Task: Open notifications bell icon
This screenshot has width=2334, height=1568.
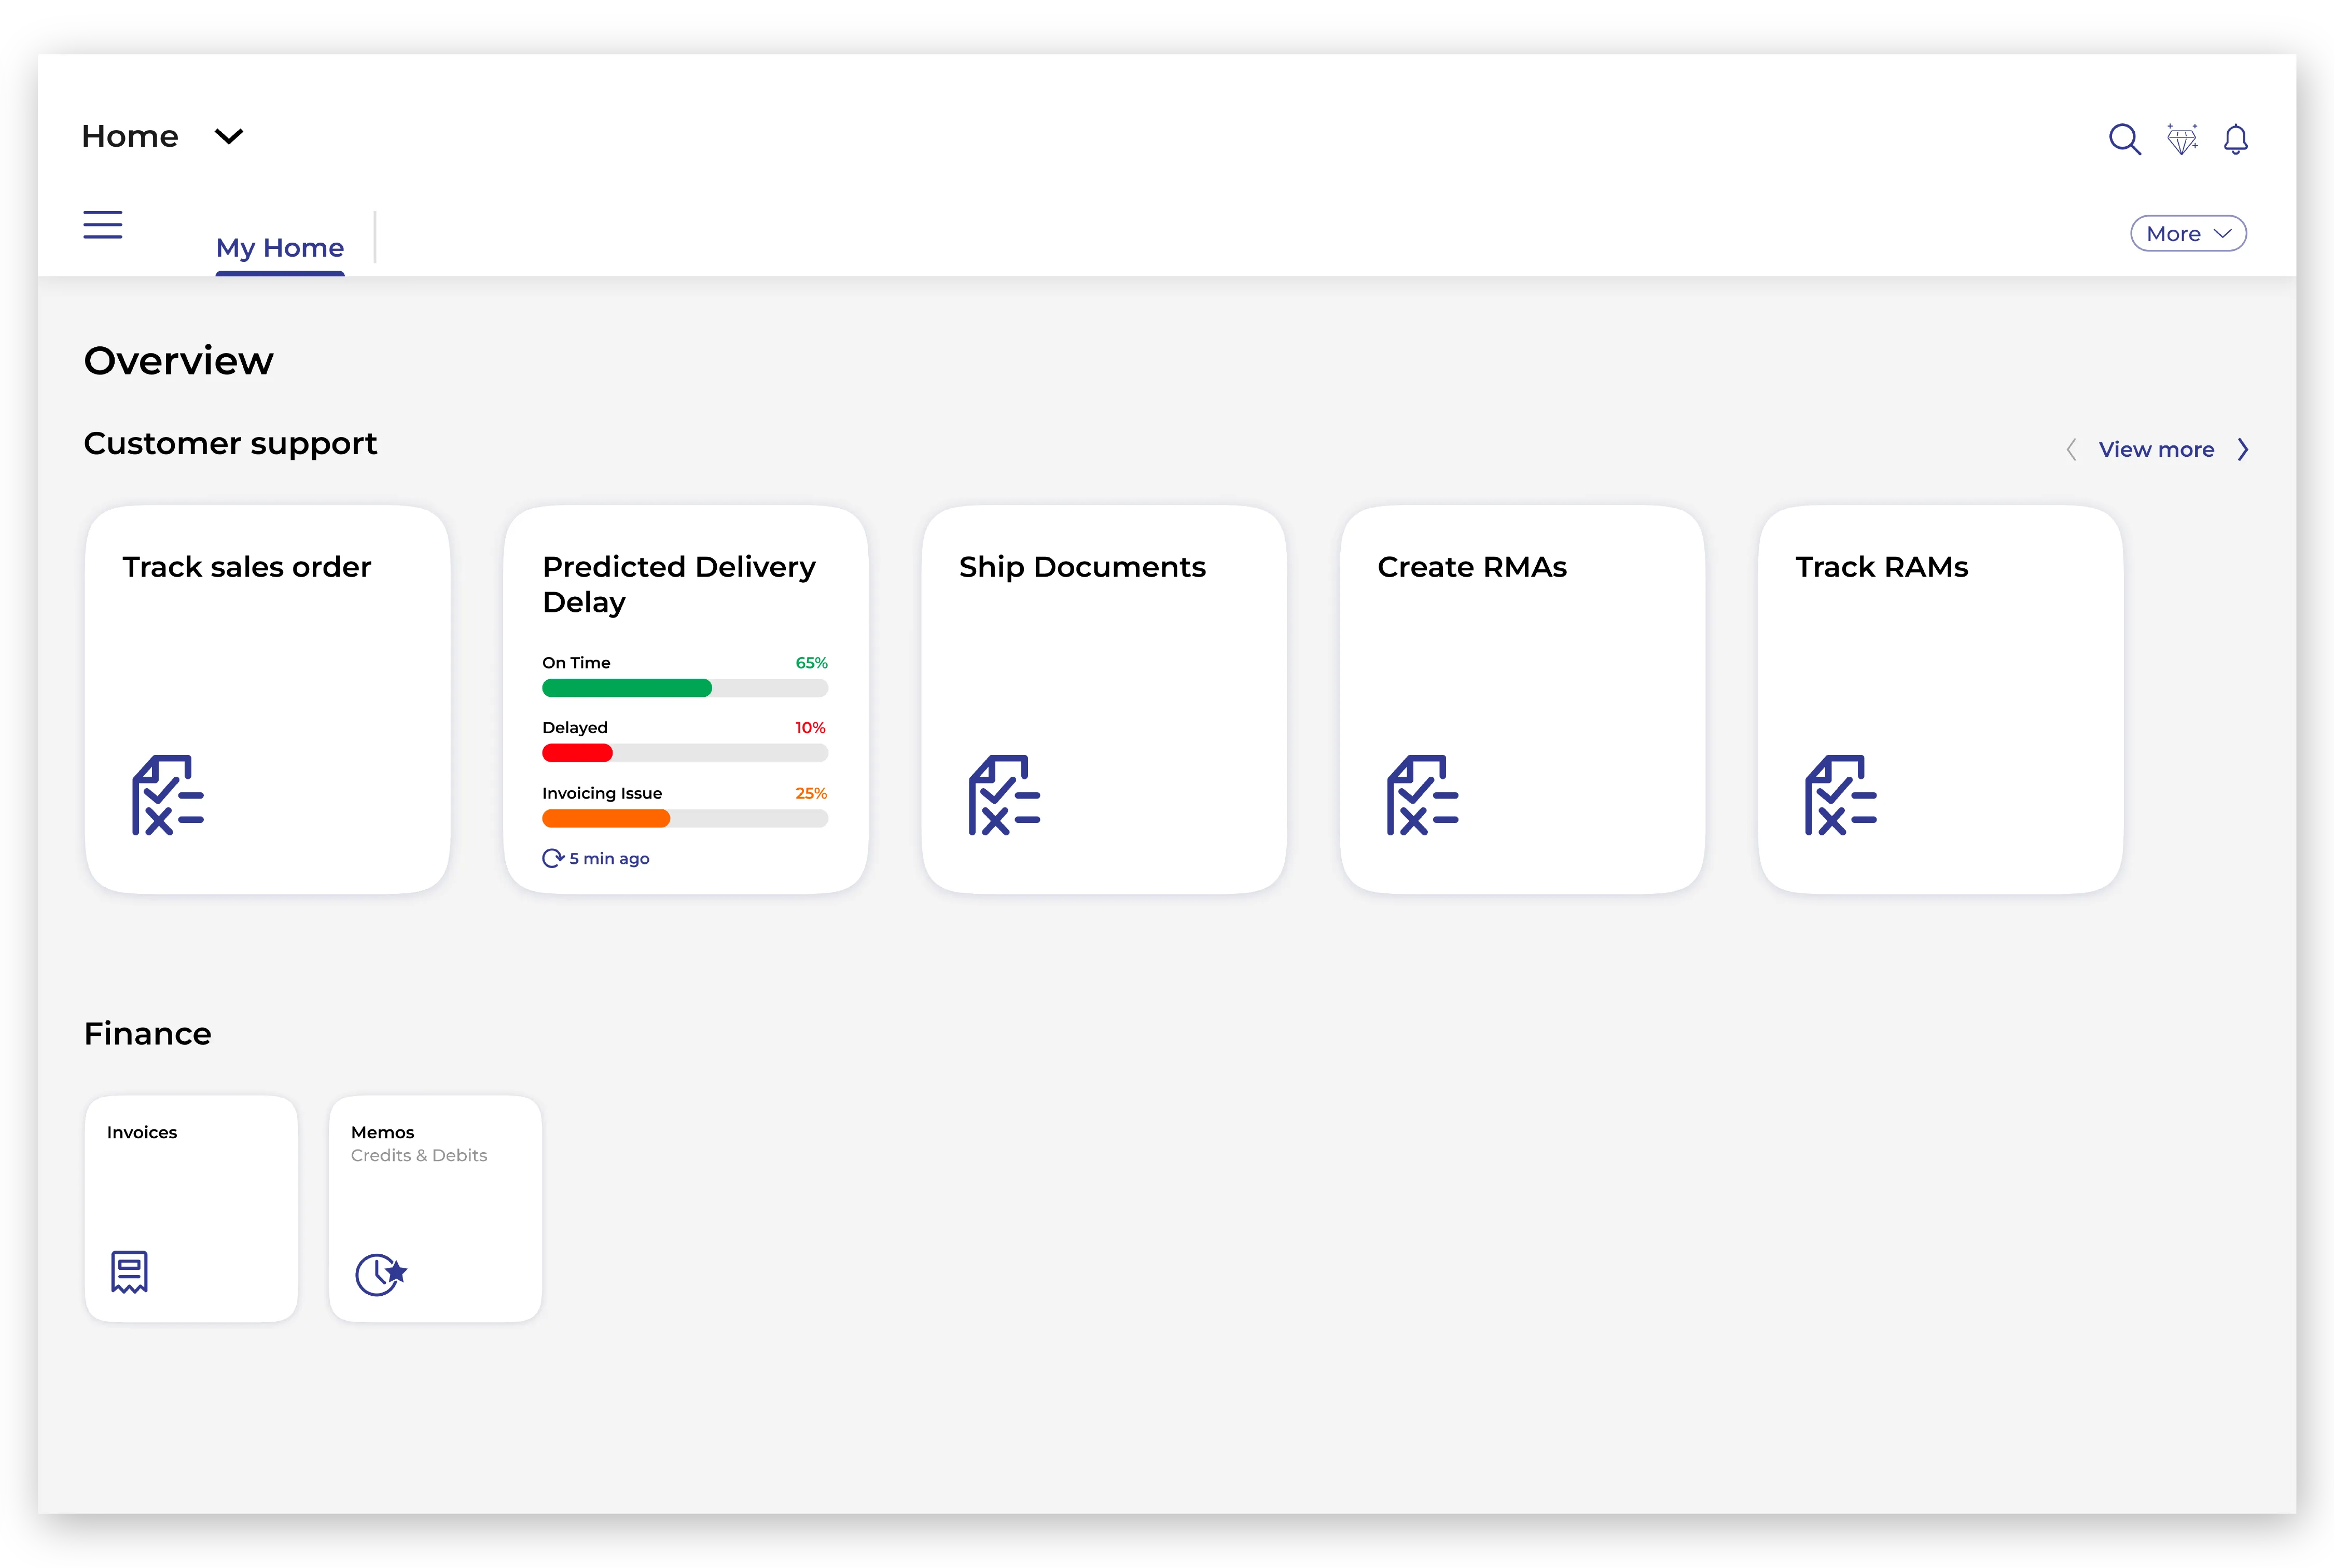Action: pyautogui.click(x=2235, y=139)
